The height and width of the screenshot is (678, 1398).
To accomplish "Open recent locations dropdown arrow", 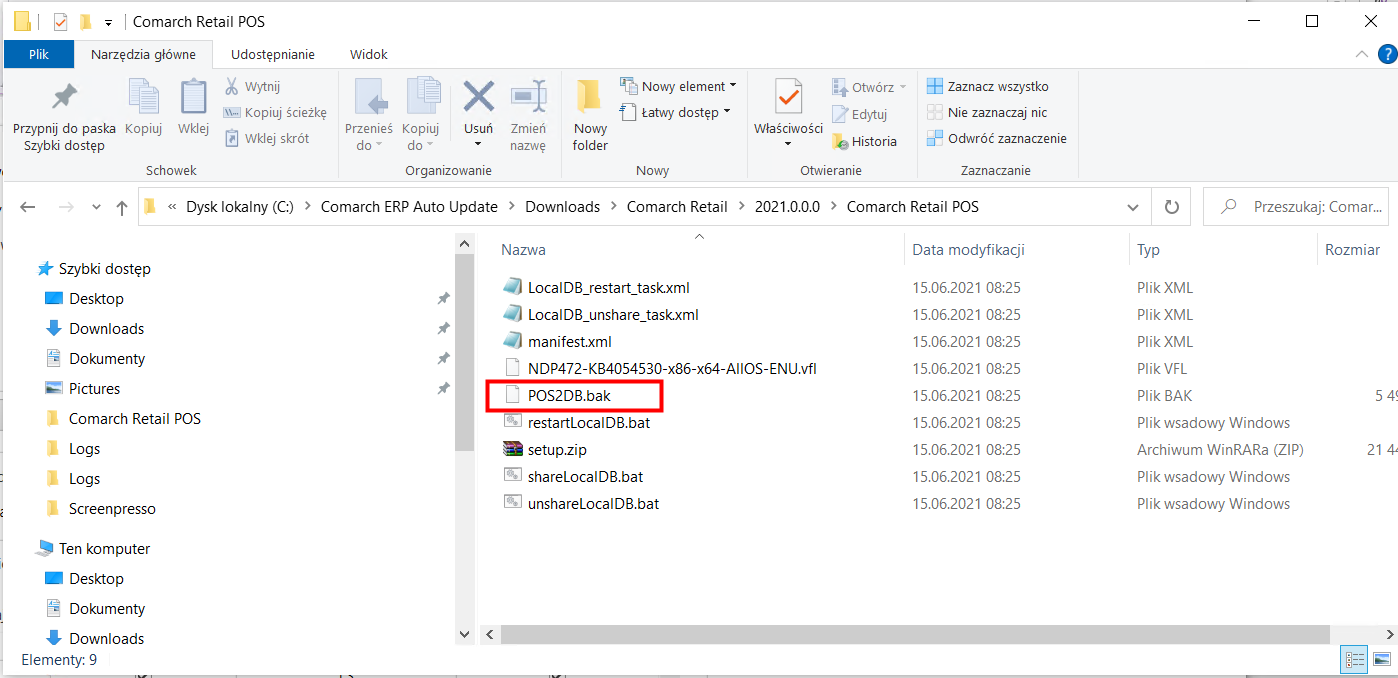I will (96, 207).
